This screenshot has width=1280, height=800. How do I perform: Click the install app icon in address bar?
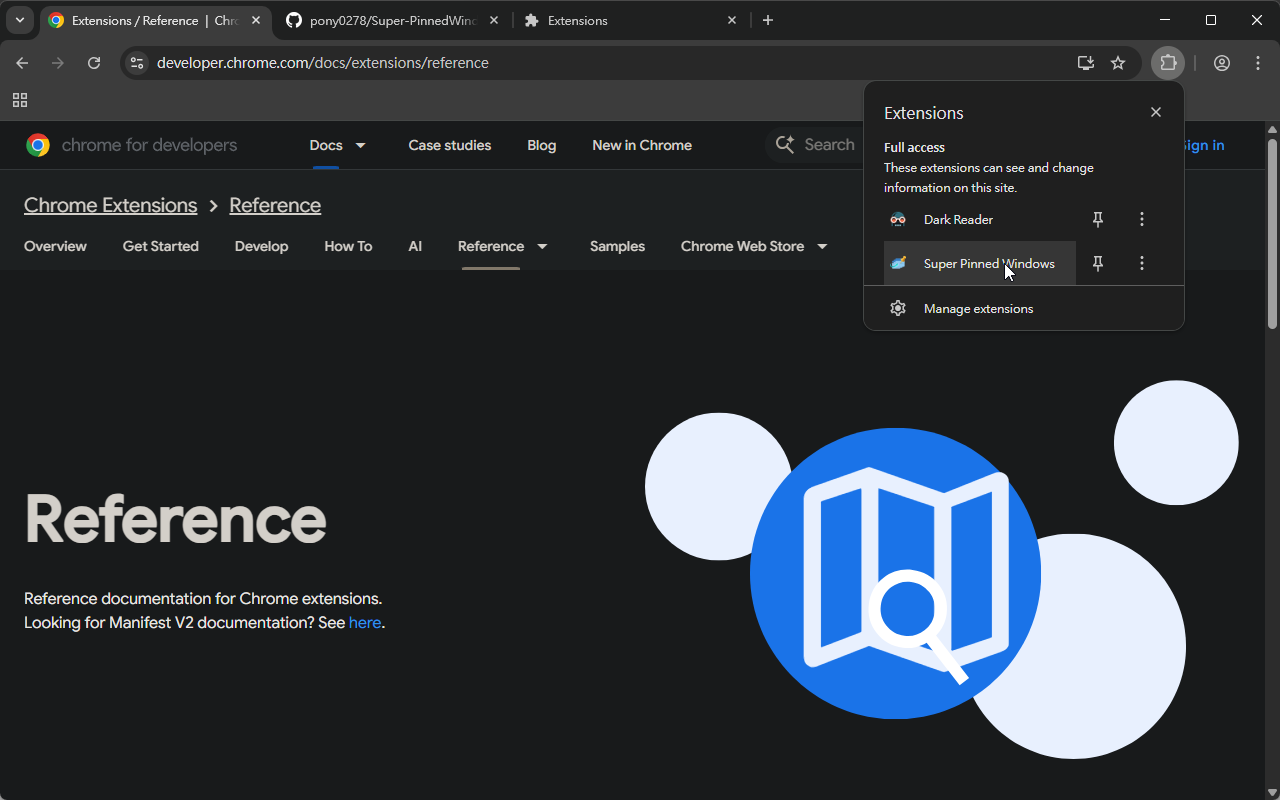pyautogui.click(x=1085, y=63)
